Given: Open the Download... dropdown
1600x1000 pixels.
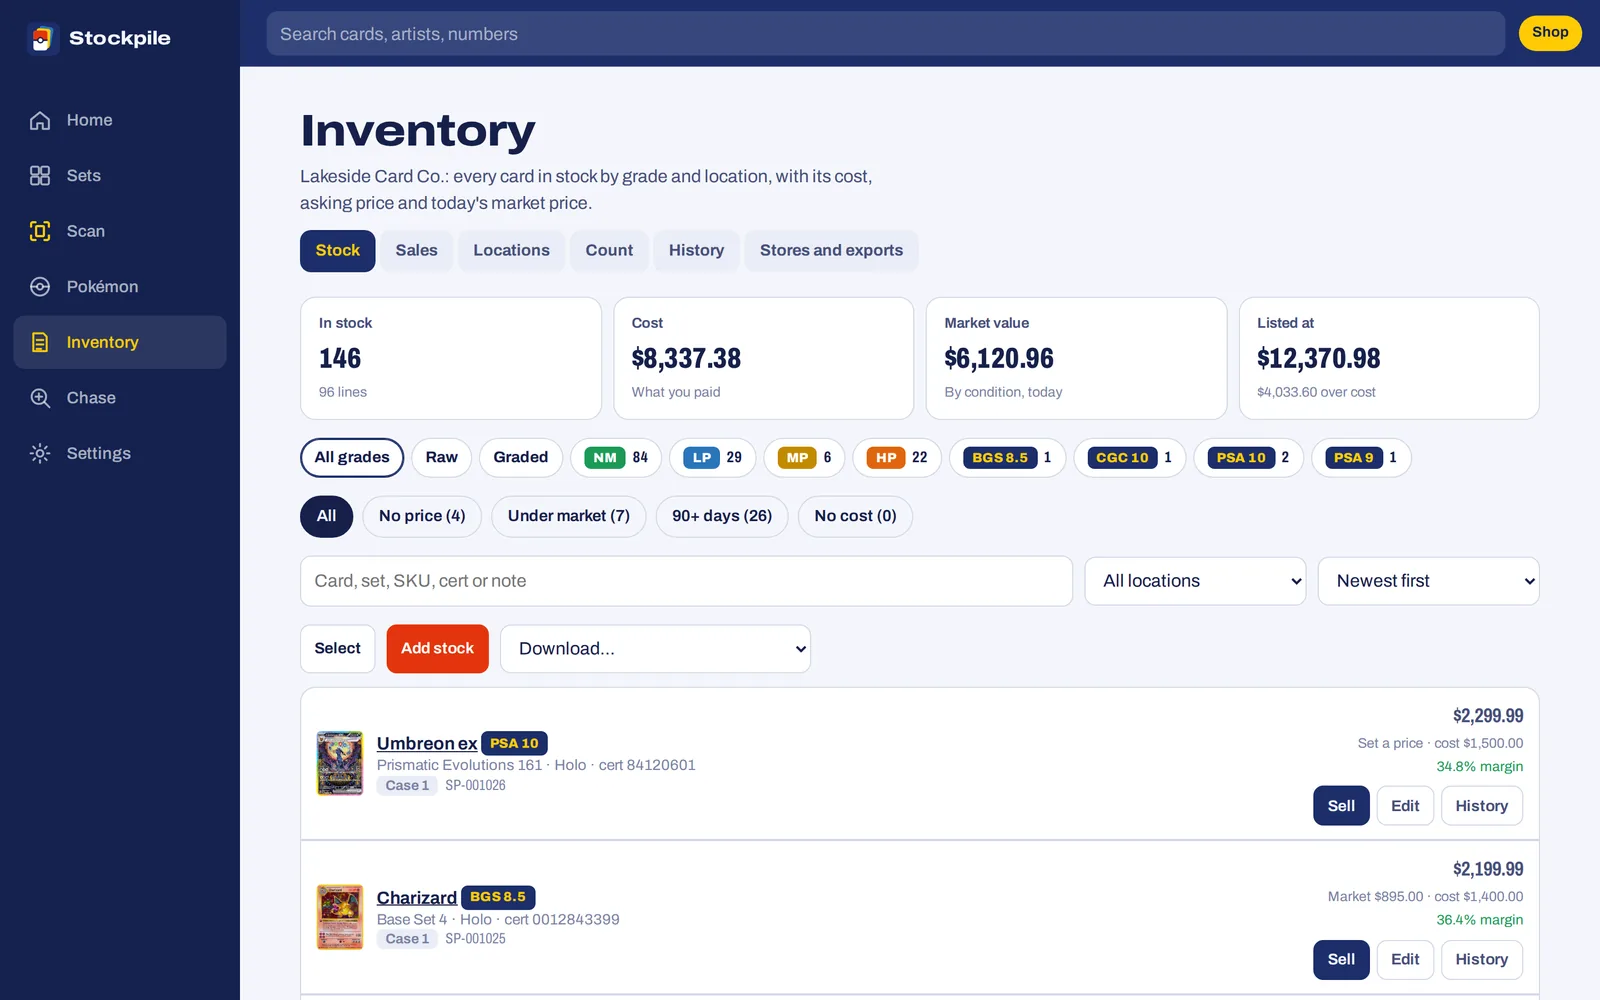Looking at the screenshot, I should [655, 649].
